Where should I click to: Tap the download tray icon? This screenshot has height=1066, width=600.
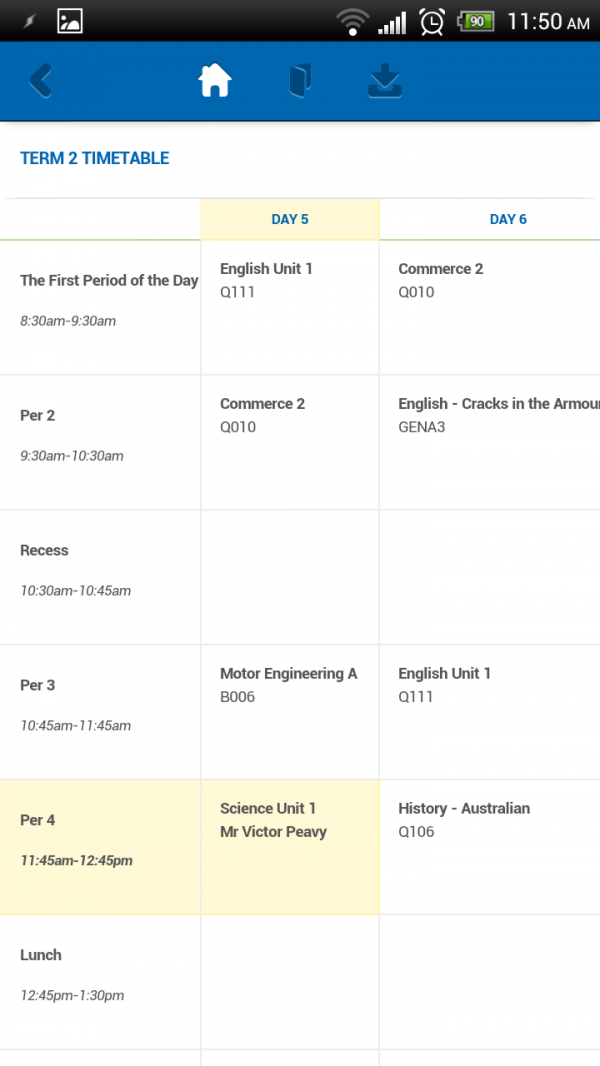pos(385,81)
